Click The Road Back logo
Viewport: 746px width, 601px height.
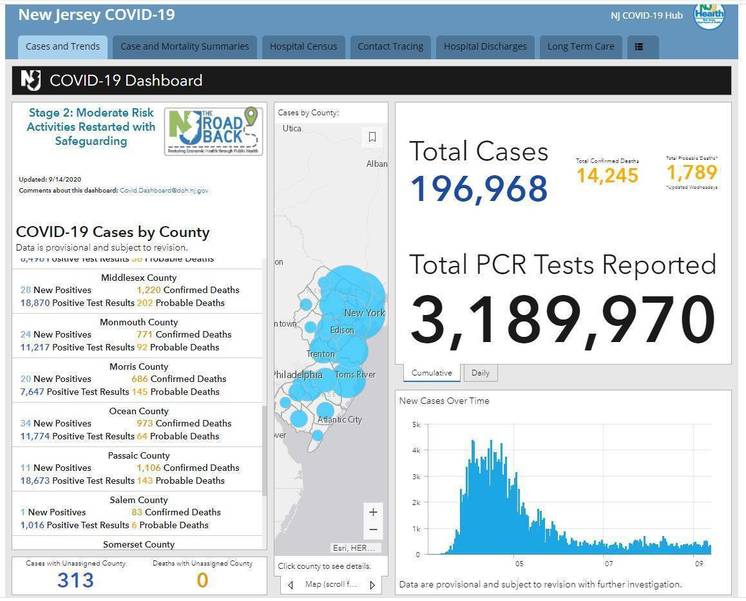tap(213, 131)
